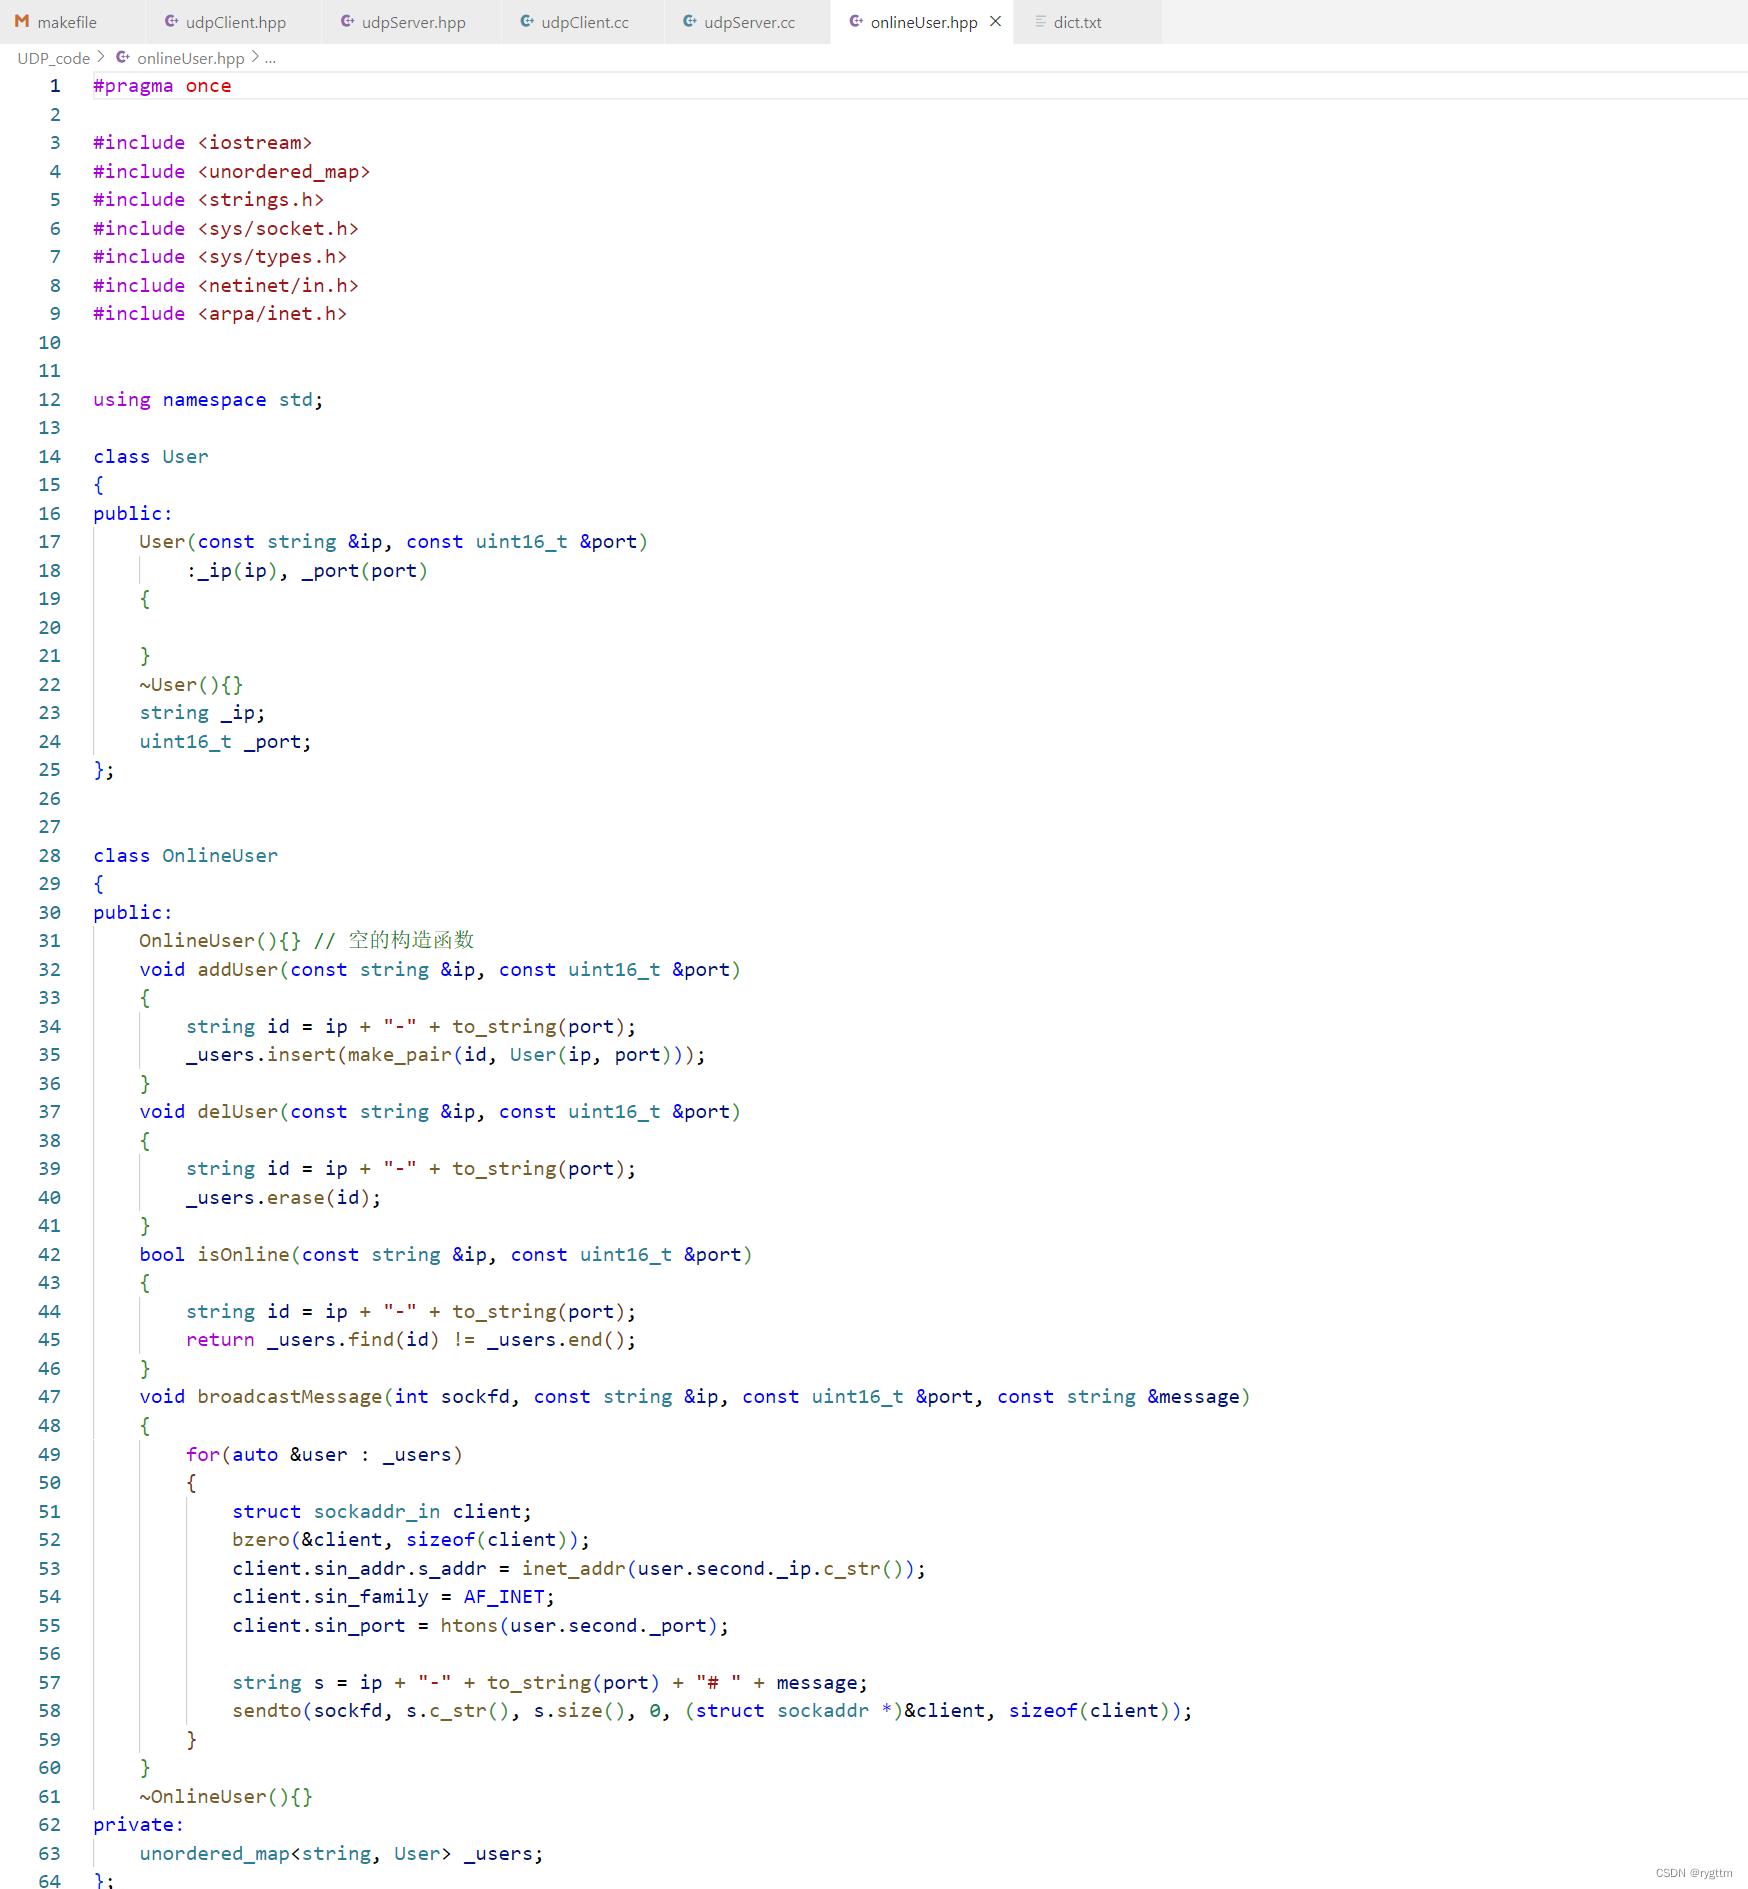Click the '_users.erase(id);' line
Viewport: 1748px width, 1889px height.
pos(284,1198)
